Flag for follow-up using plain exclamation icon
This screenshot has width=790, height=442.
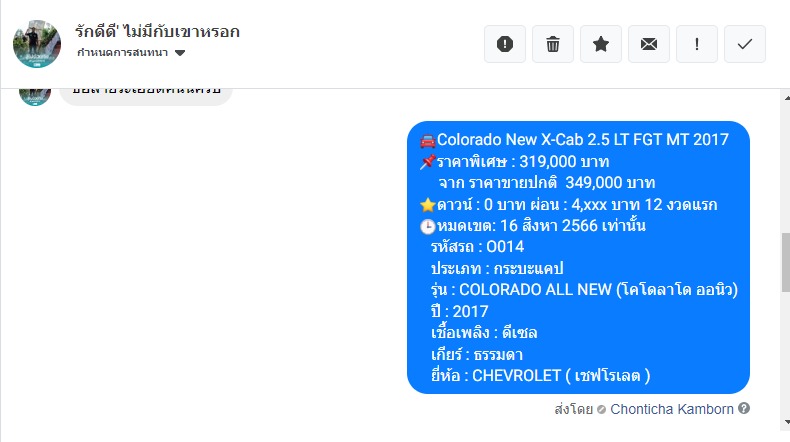[x=697, y=44]
